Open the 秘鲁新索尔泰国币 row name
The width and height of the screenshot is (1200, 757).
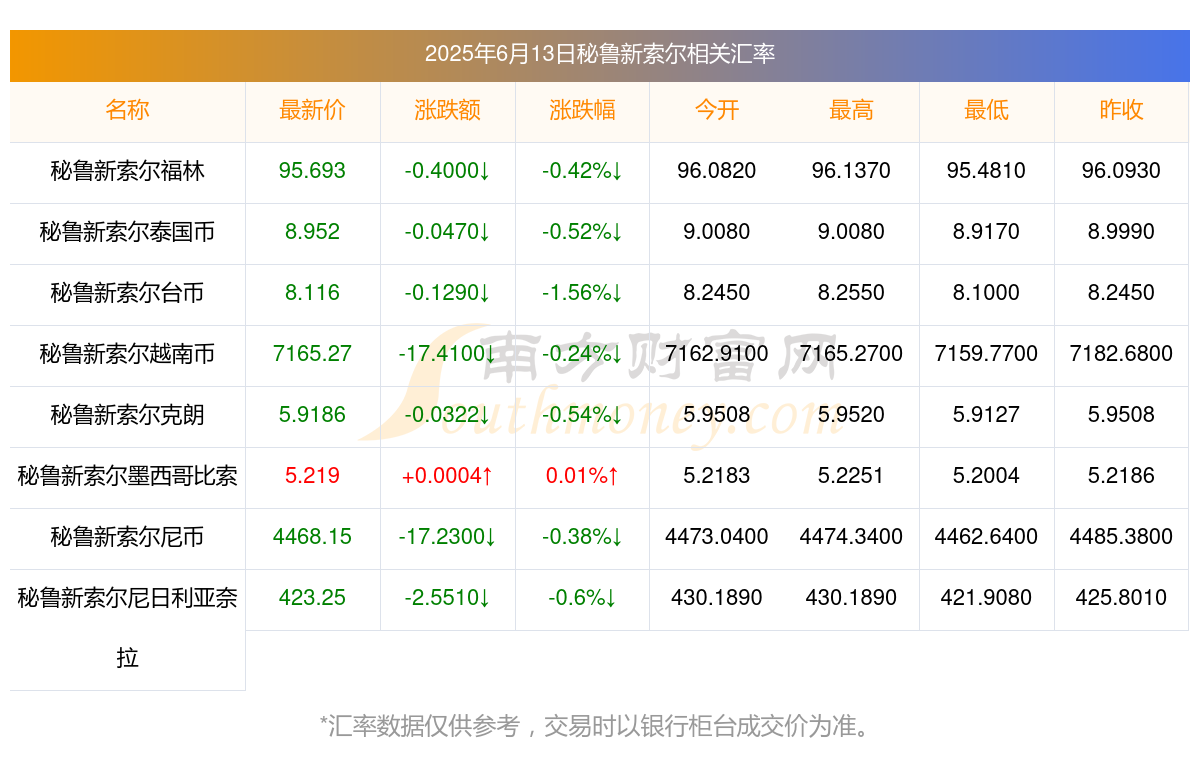tap(127, 232)
